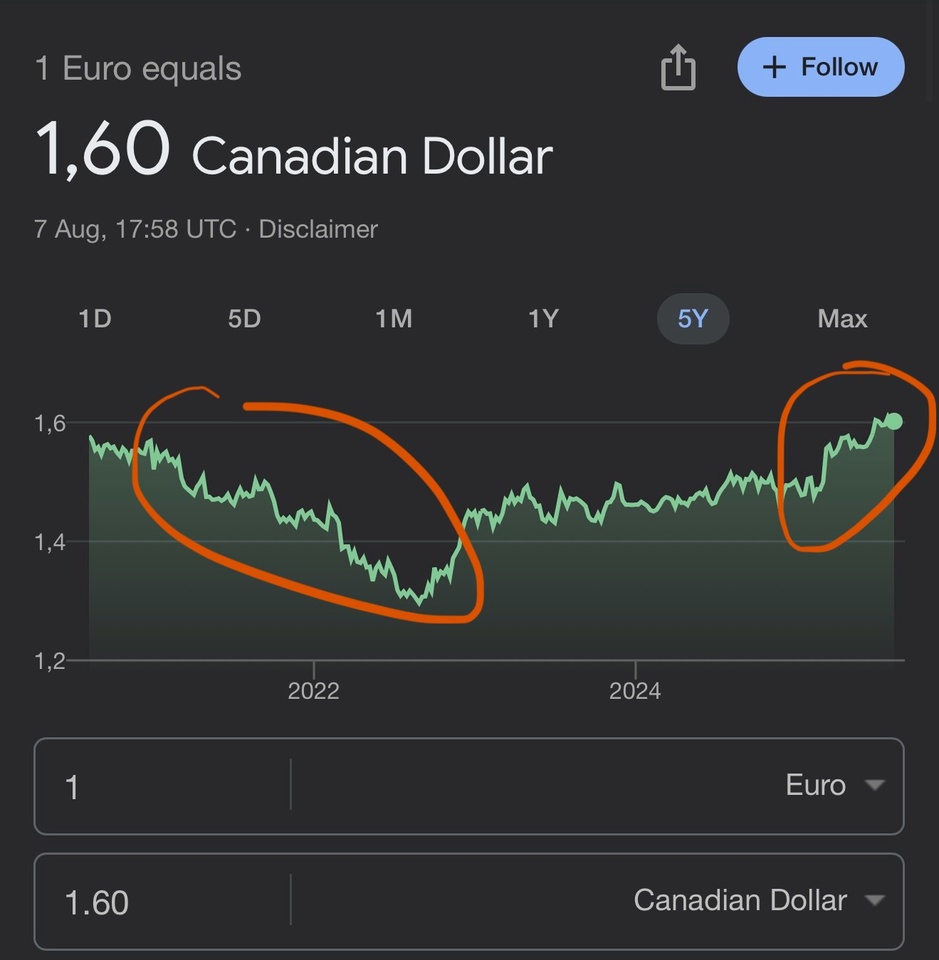
Task: Click the 2024 axis marker
Action: point(635,691)
